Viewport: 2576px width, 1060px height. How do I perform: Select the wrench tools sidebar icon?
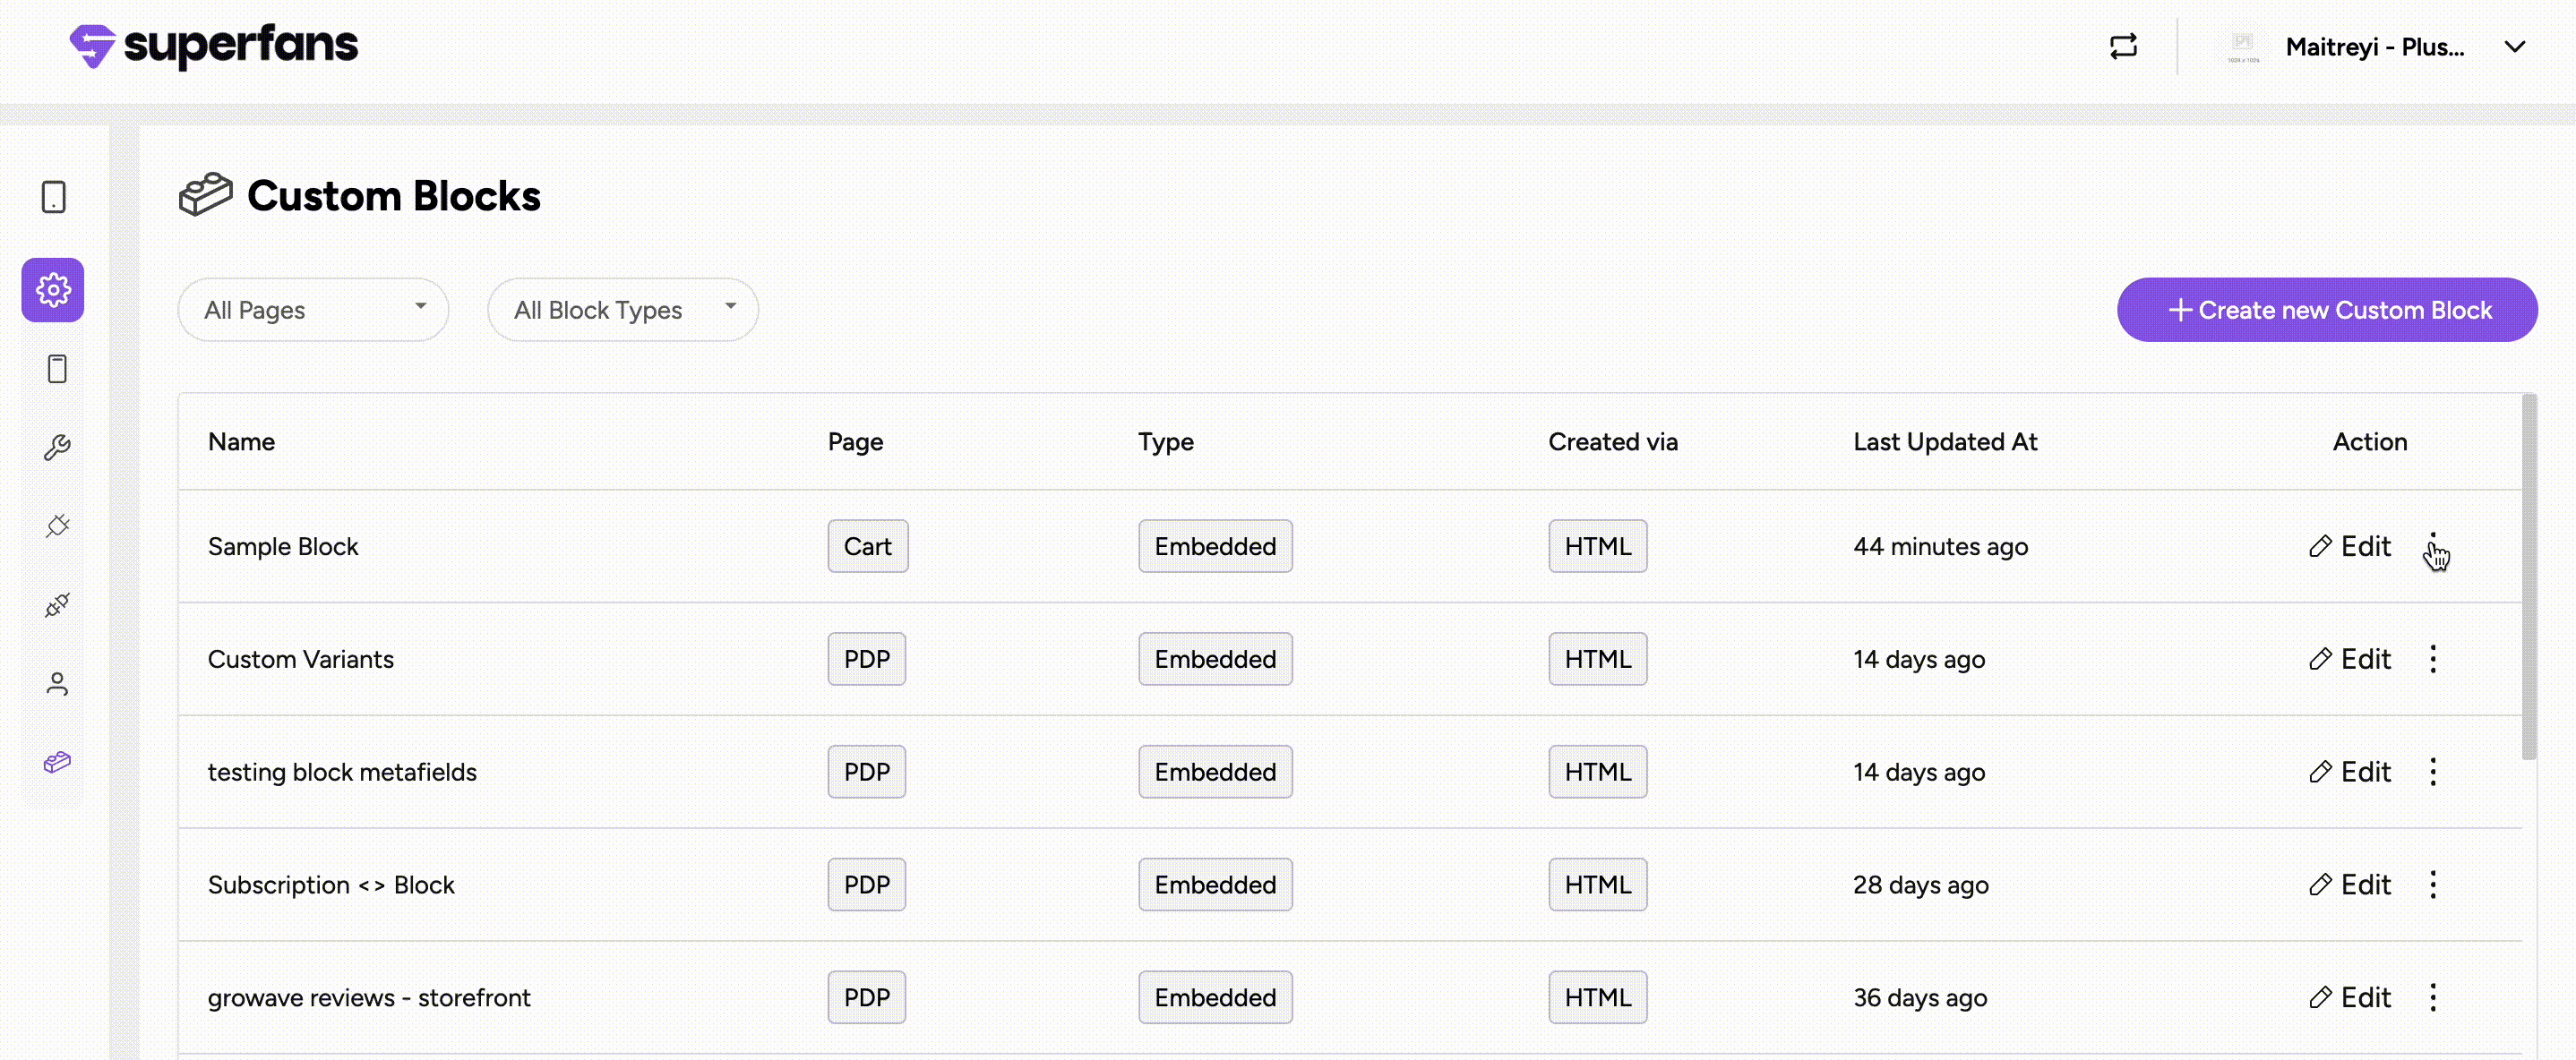pos(57,447)
